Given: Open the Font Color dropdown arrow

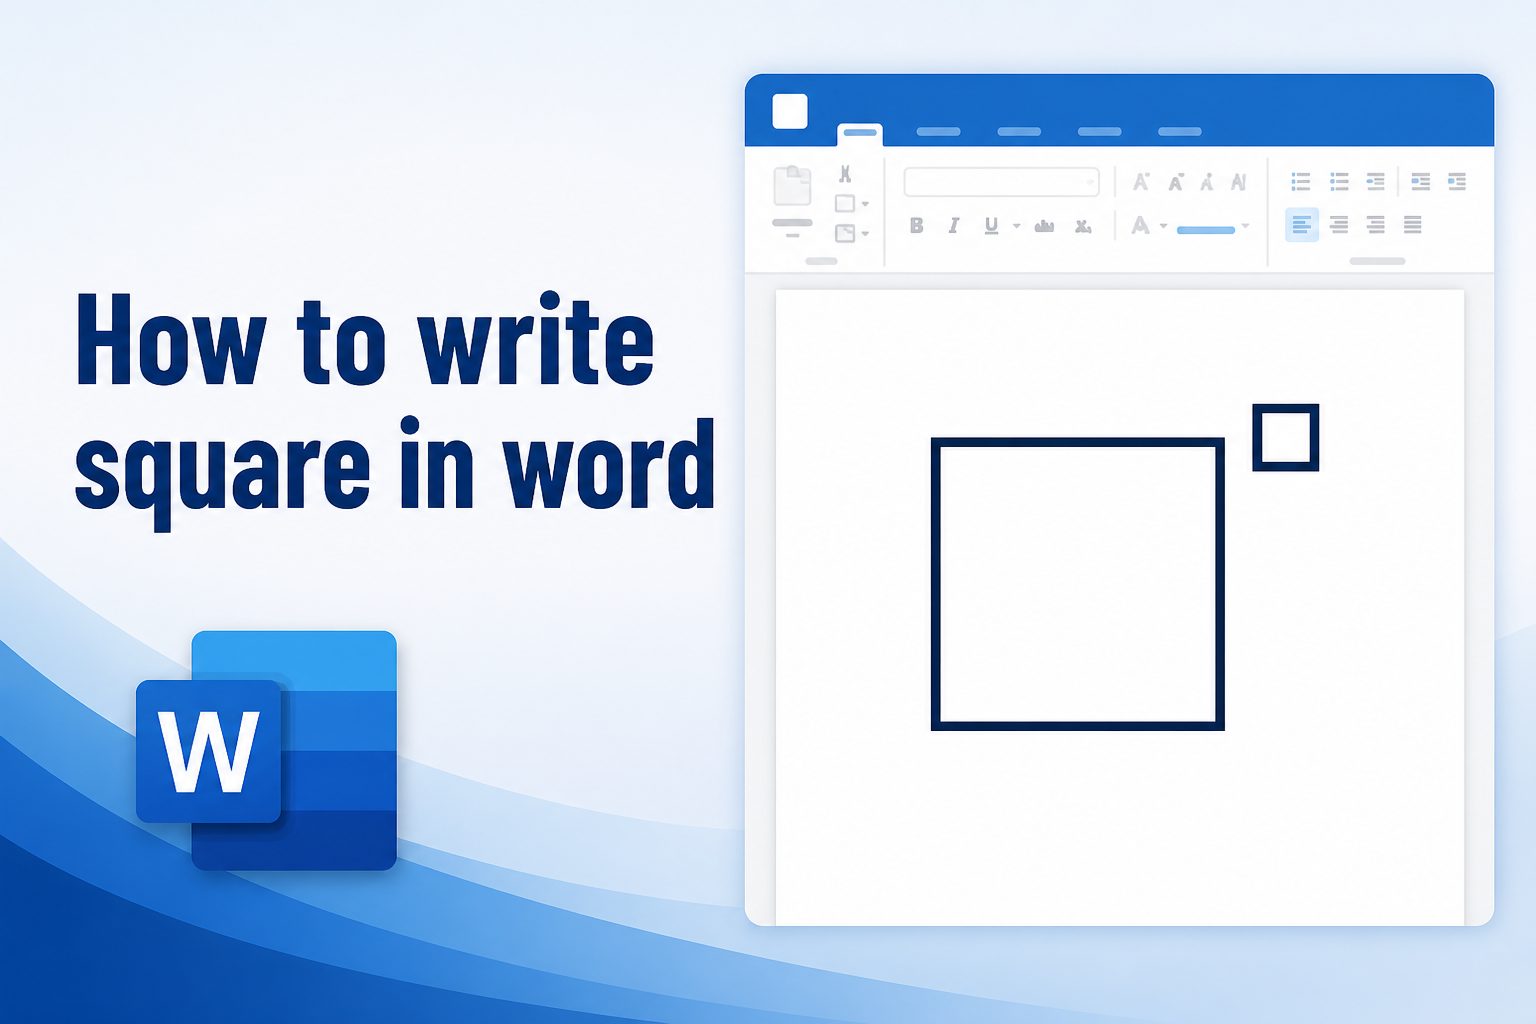Looking at the screenshot, I should click(x=1163, y=226).
